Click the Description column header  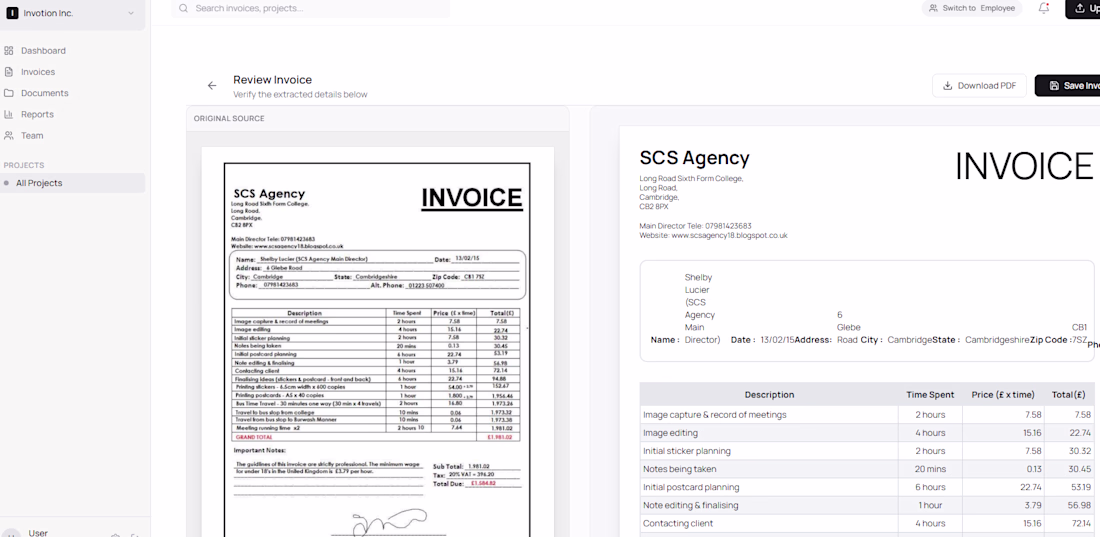(769, 395)
